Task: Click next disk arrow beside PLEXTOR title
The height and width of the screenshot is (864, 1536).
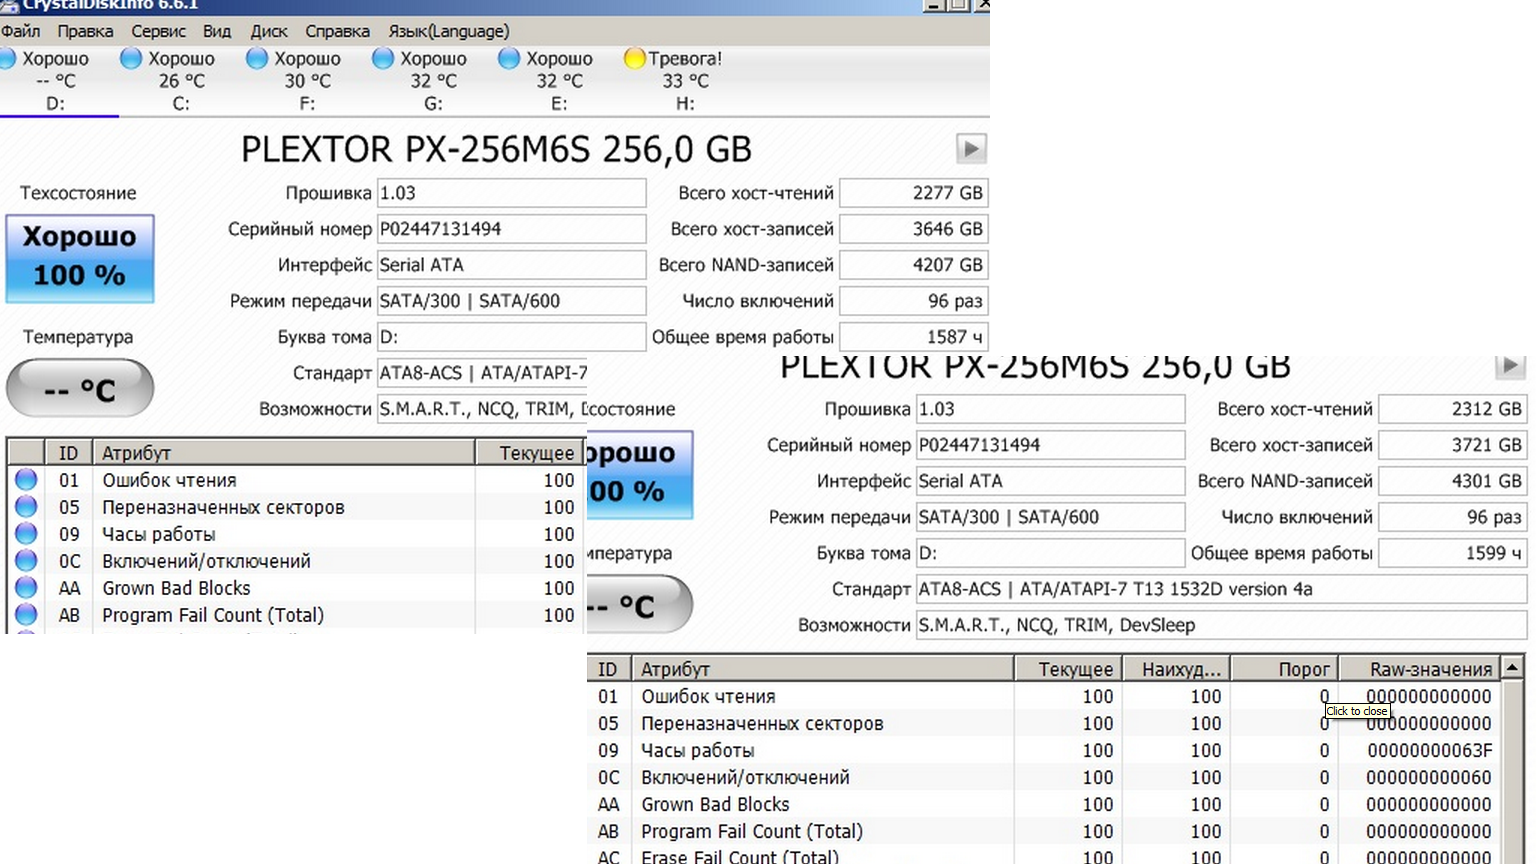Action: tap(970, 149)
